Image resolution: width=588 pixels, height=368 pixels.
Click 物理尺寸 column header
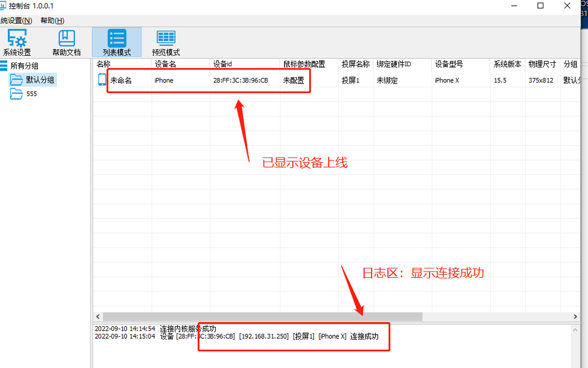click(542, 64)
